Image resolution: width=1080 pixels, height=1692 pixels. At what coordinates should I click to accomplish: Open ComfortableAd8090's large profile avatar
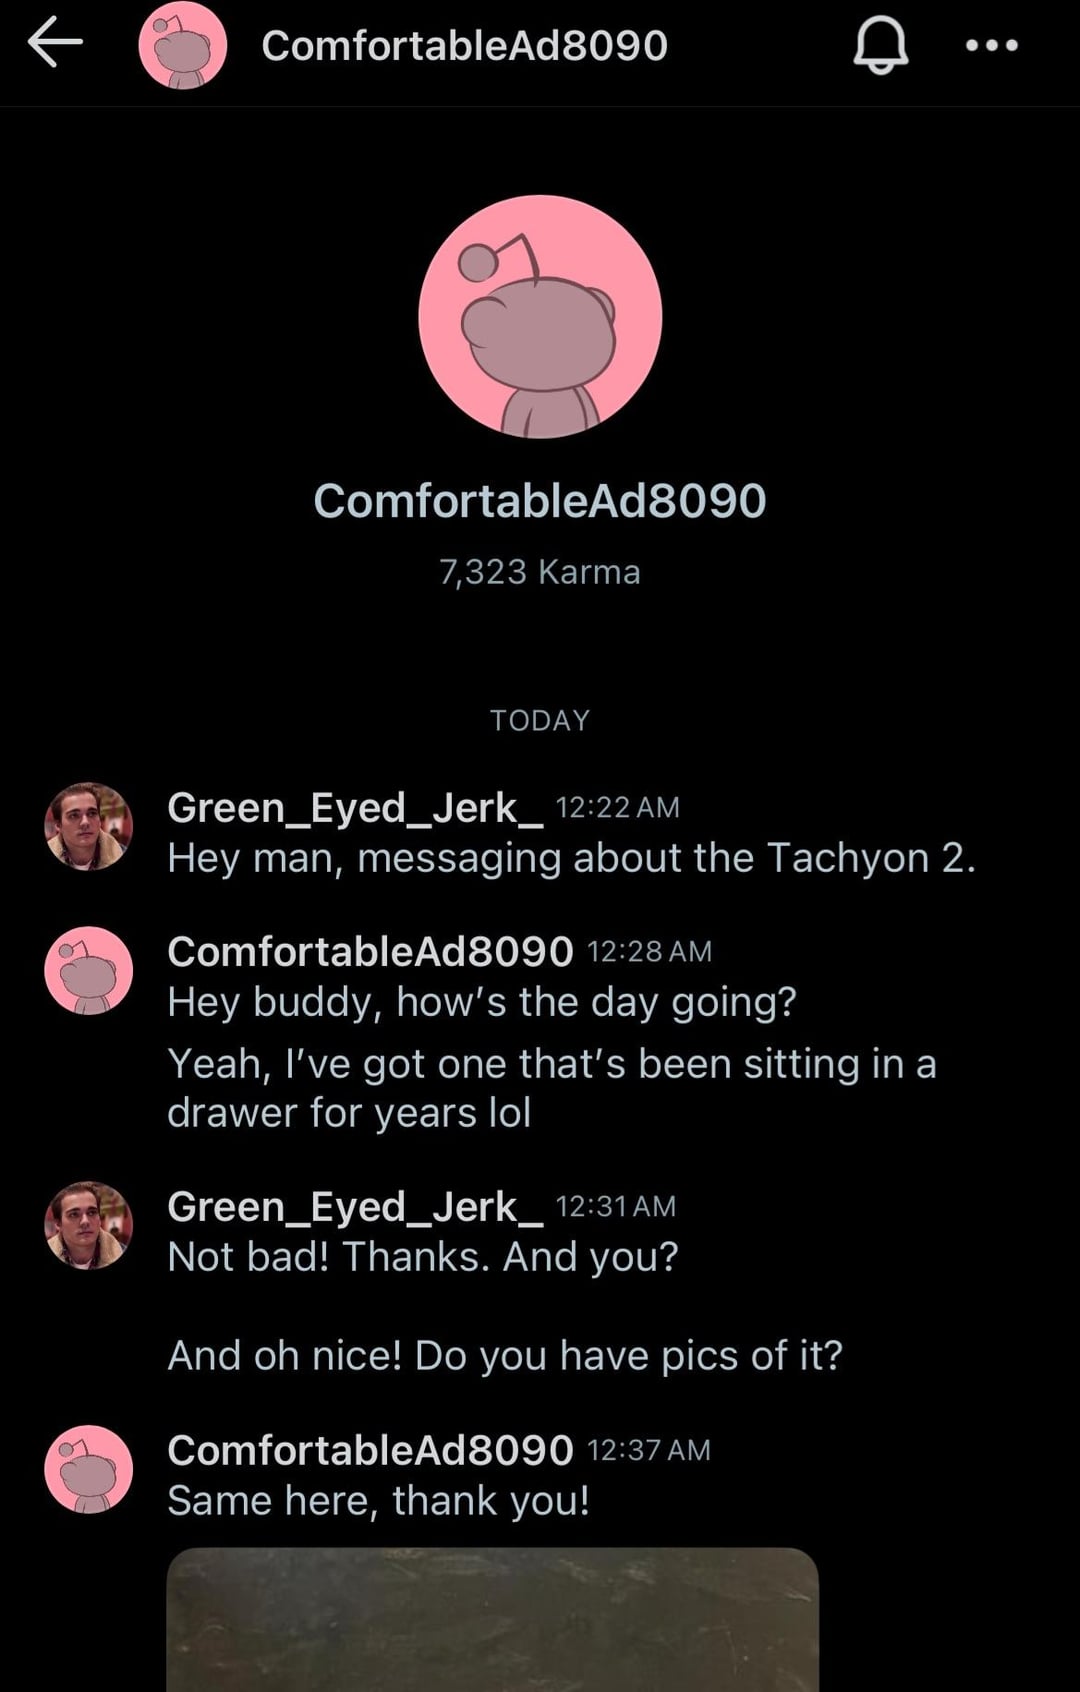[540, 316]
